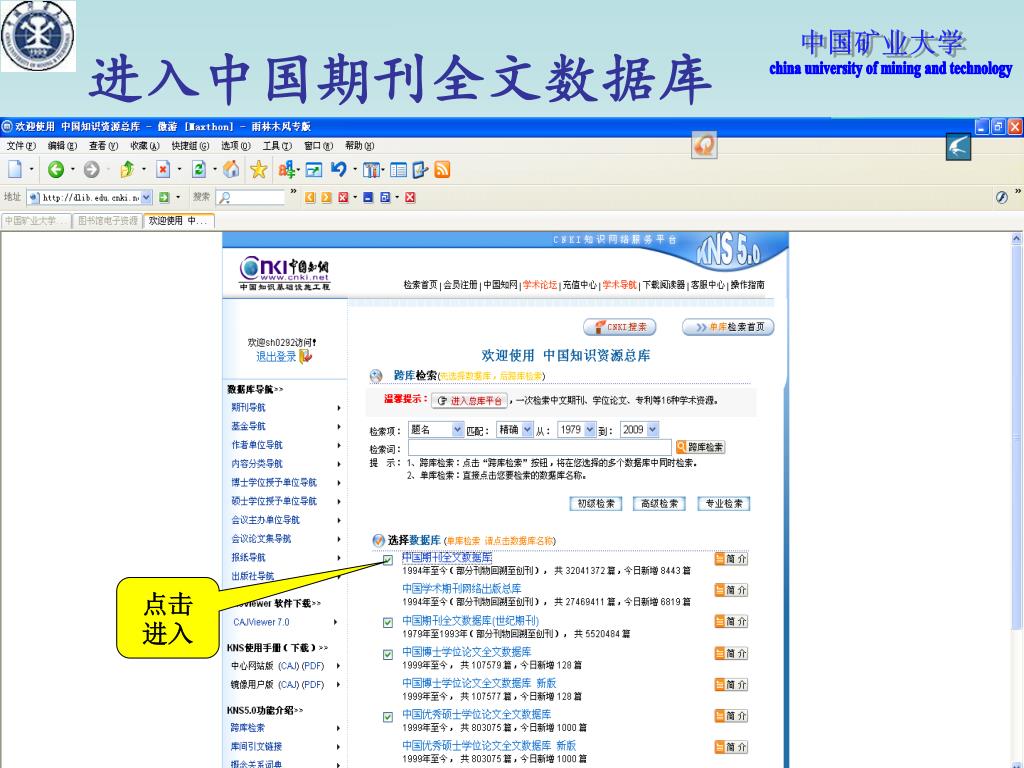Click in the 检索词 input field
The image size is (1024, 768).
click(539, 447)
